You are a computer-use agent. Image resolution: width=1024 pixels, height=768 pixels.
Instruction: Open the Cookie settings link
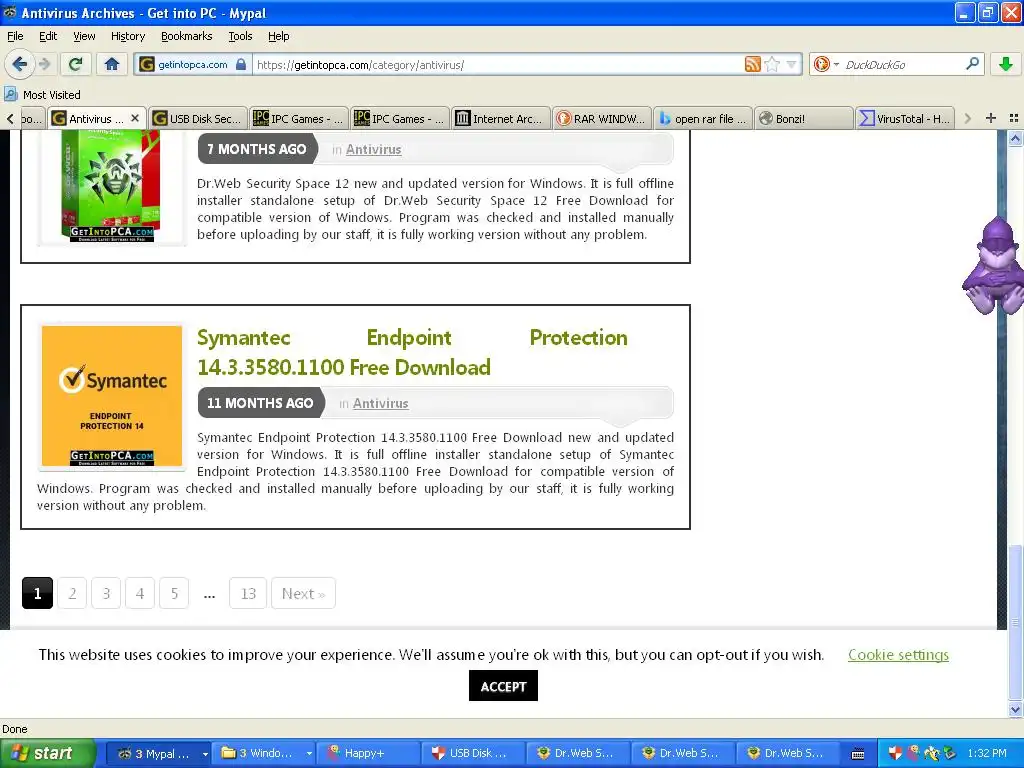(898, 654)
